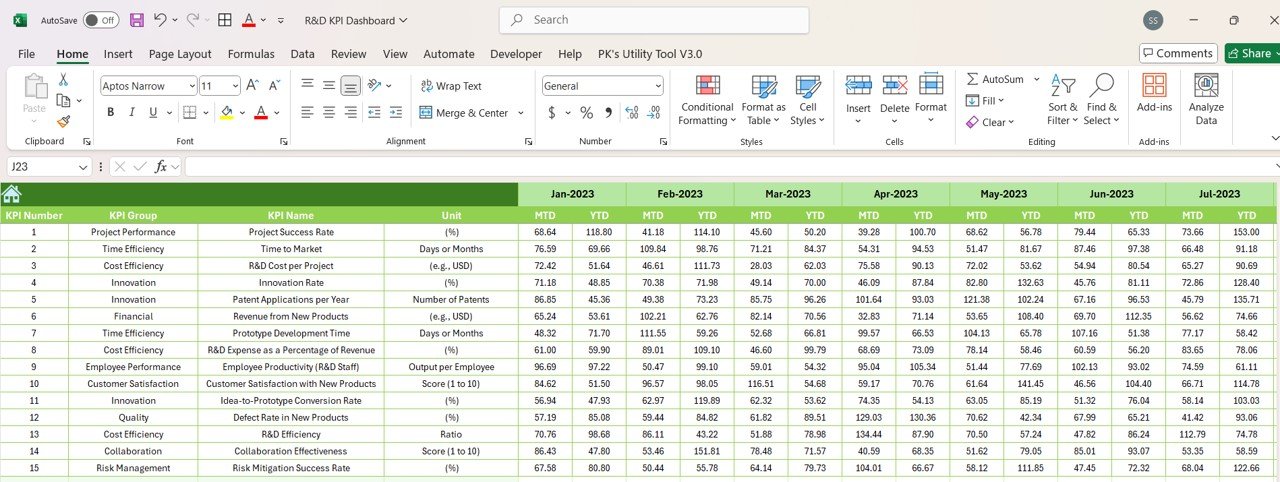Viewport: 1280px width, 482px height.
Task: Click the Increase Decimal icon
Action: coord(632,113)
